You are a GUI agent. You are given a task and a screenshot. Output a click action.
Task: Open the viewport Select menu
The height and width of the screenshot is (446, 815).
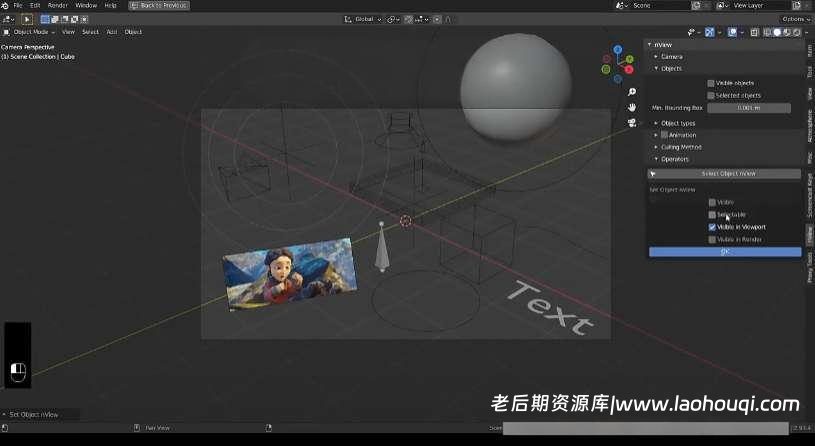(90, 32)
